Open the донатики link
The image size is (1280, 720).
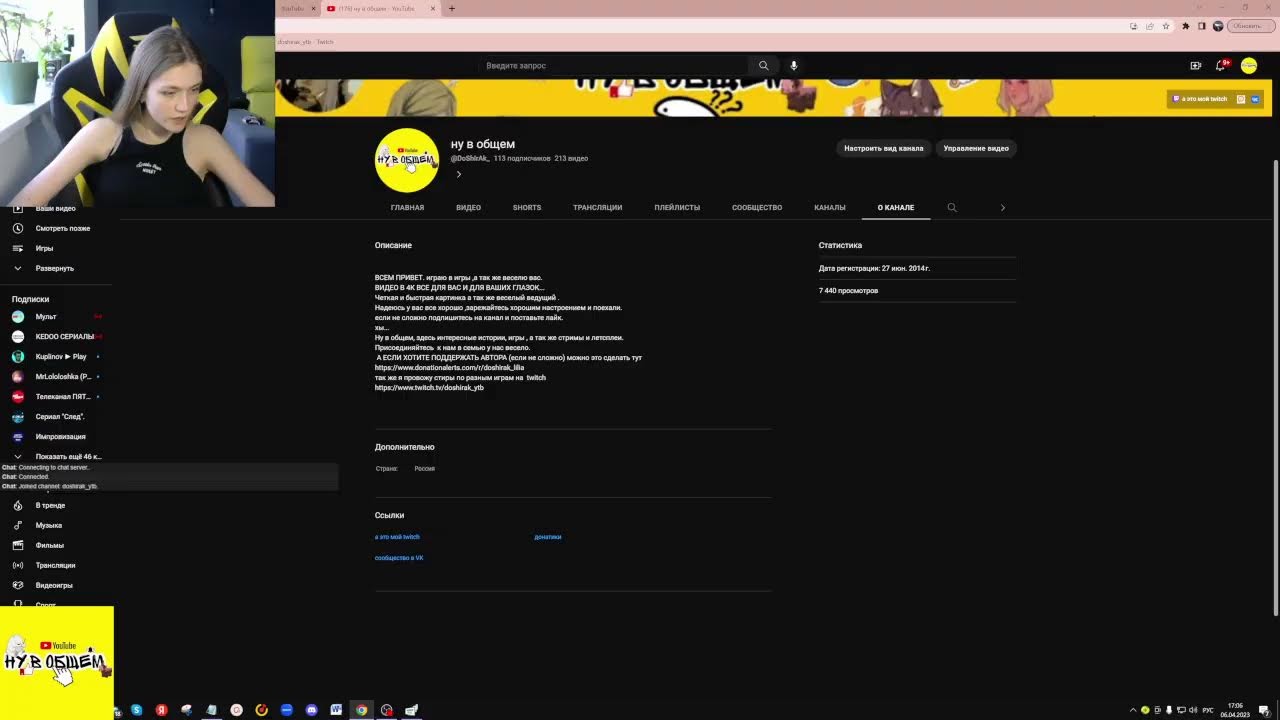coord(548,537)
